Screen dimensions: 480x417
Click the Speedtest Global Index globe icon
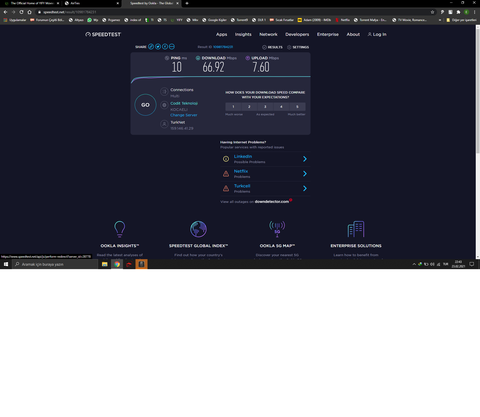(x=198, y=229)
